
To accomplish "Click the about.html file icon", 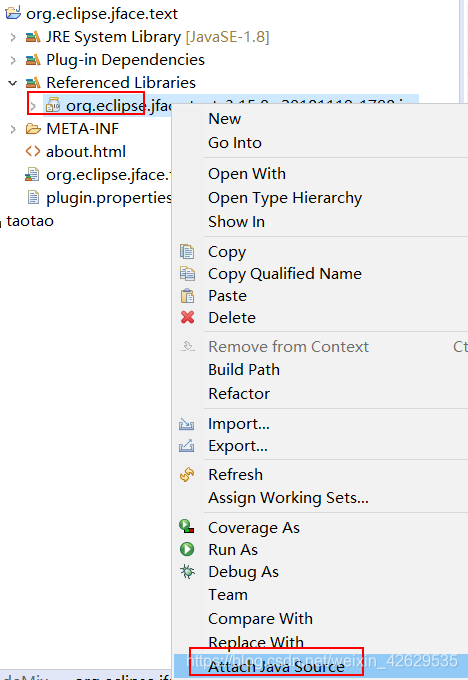I will point(33,151).
